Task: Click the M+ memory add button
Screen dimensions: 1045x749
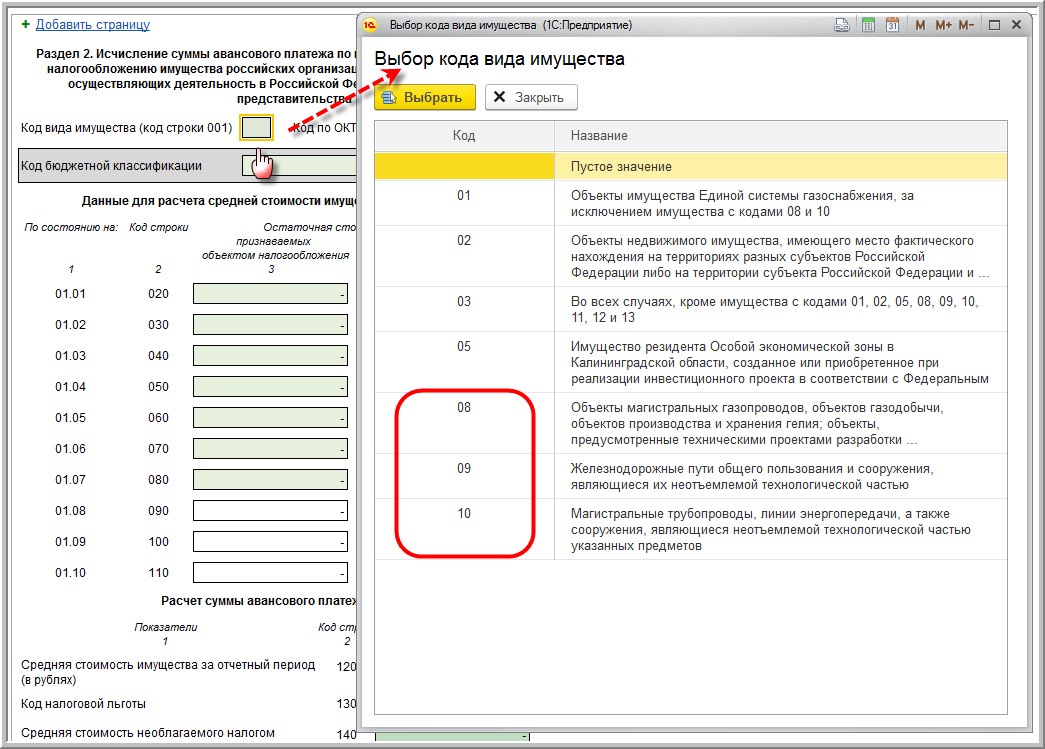Action: [x=943, y=25]
